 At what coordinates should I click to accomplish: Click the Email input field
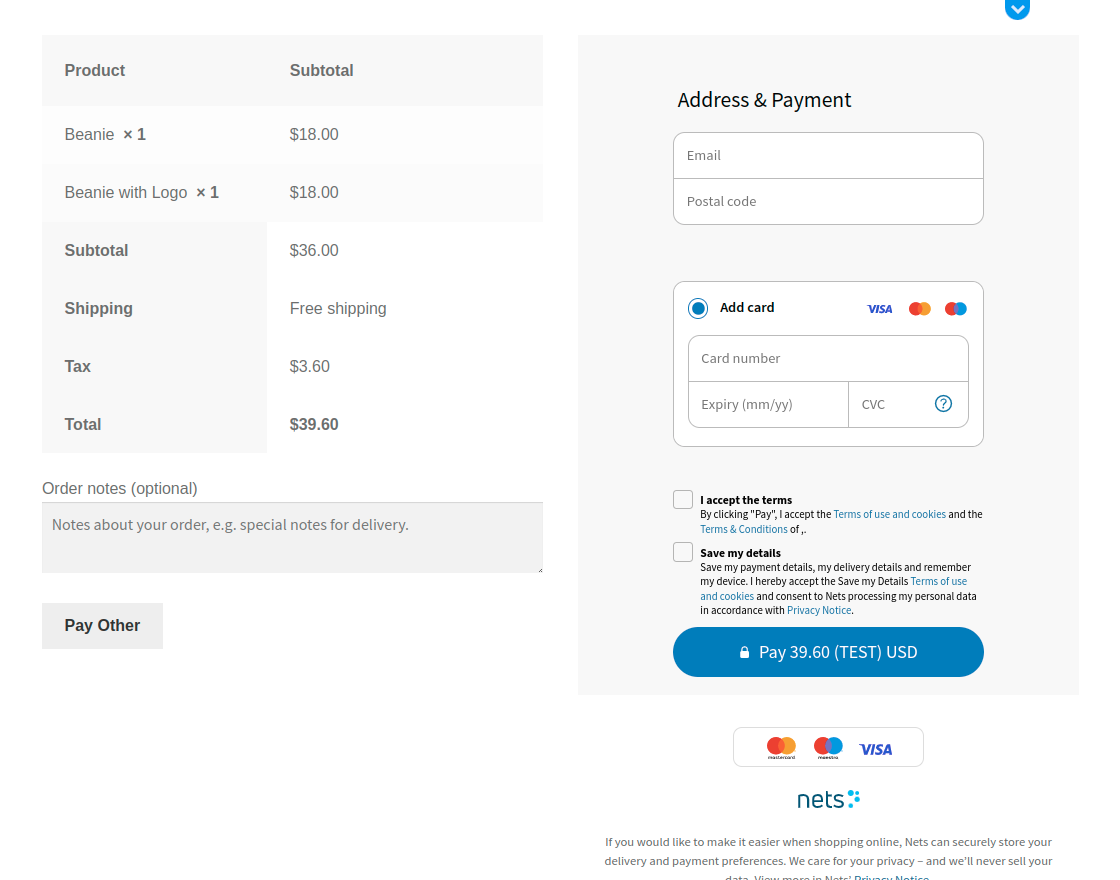(828, 155)
